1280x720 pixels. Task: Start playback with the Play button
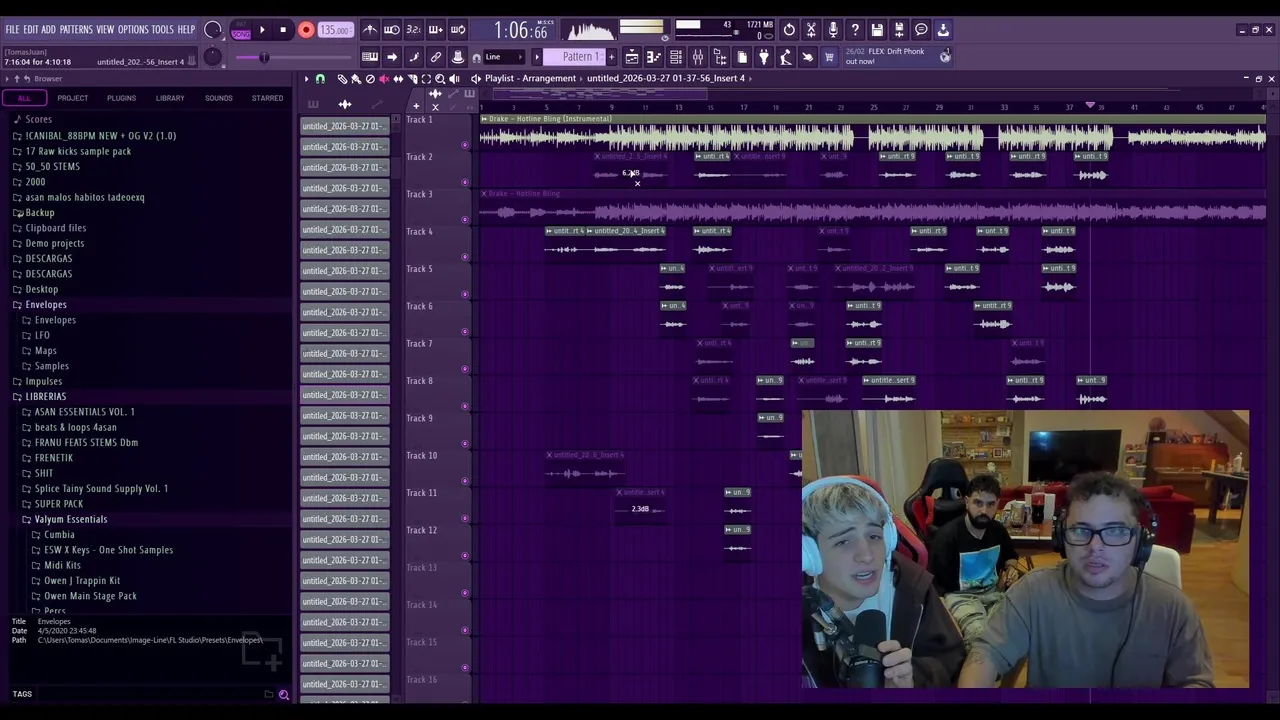pyautogui.click(x=262, y=30)
